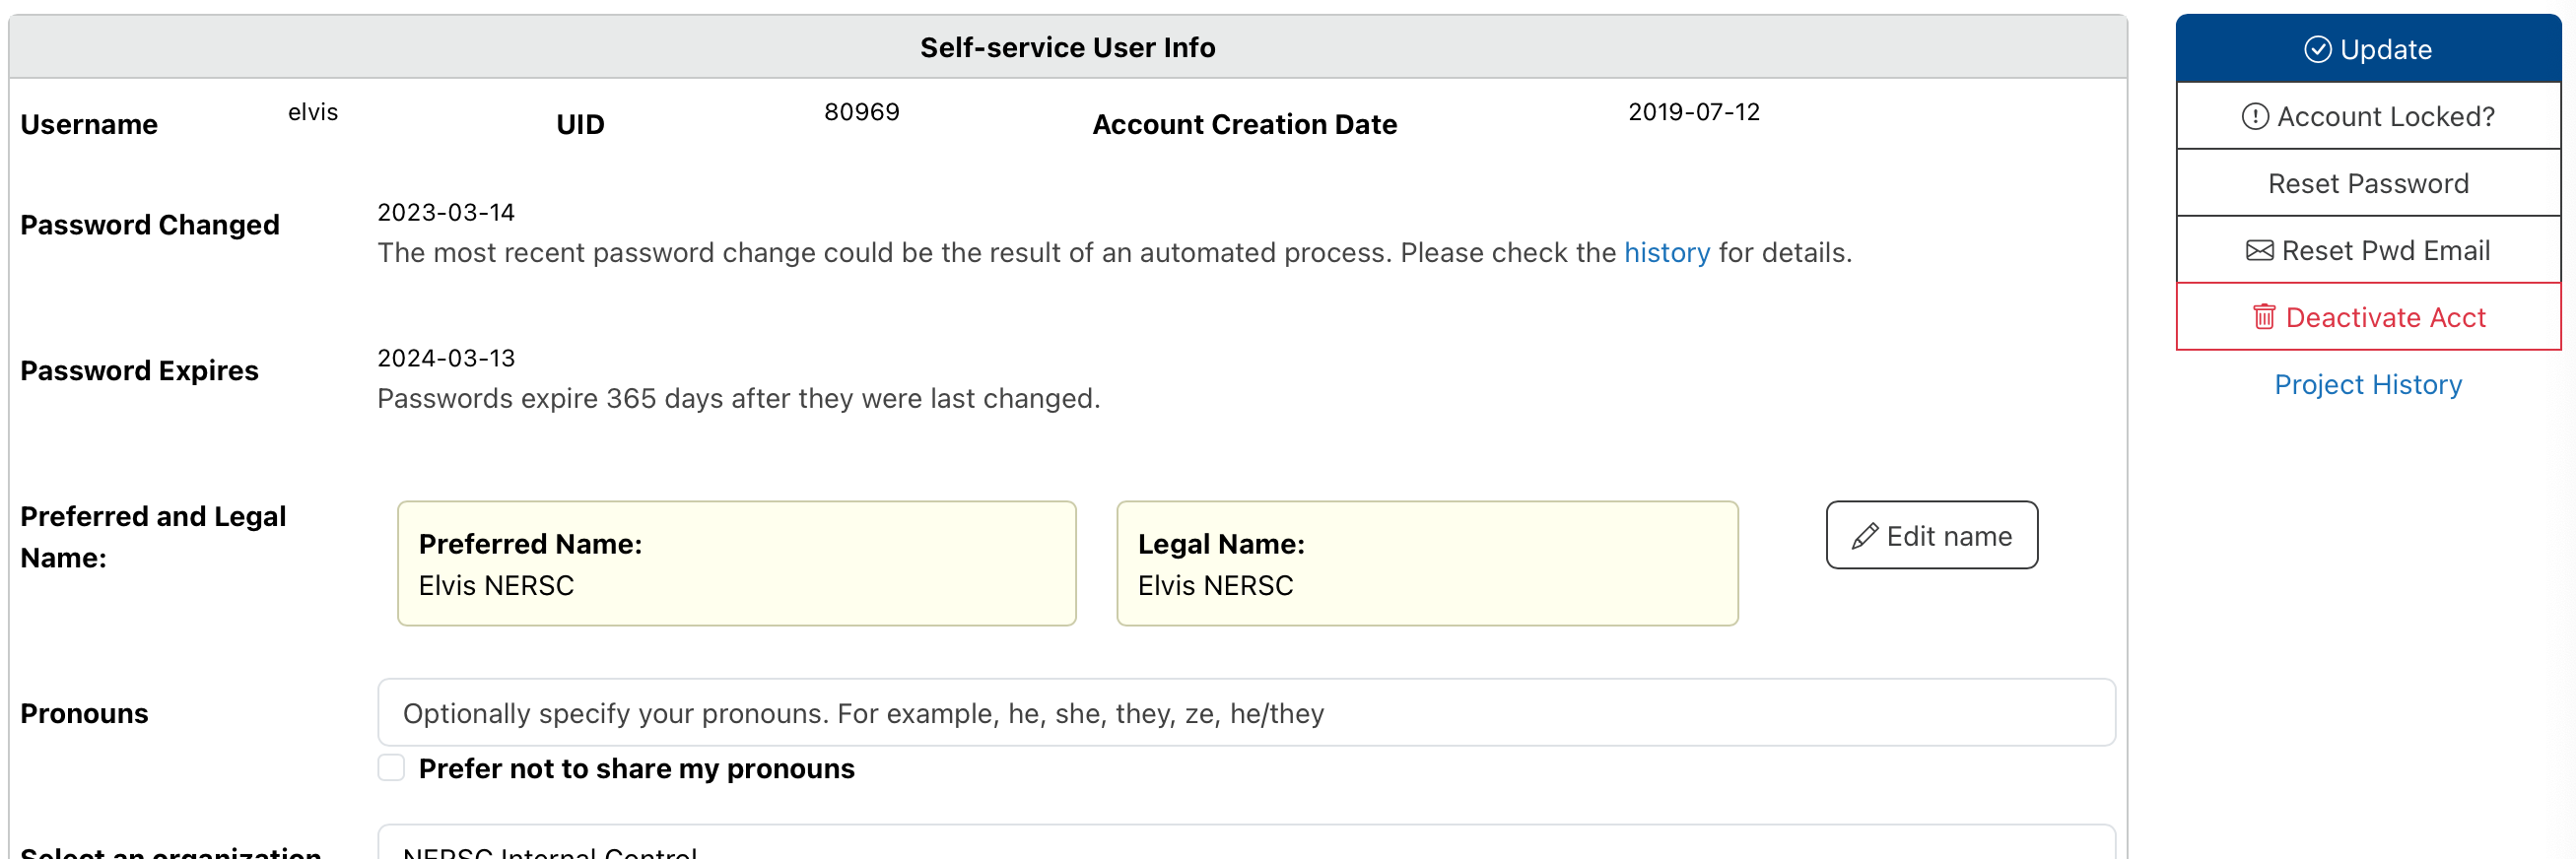Click the UID value 80969
2576x859 pixels.
(861, 112)
